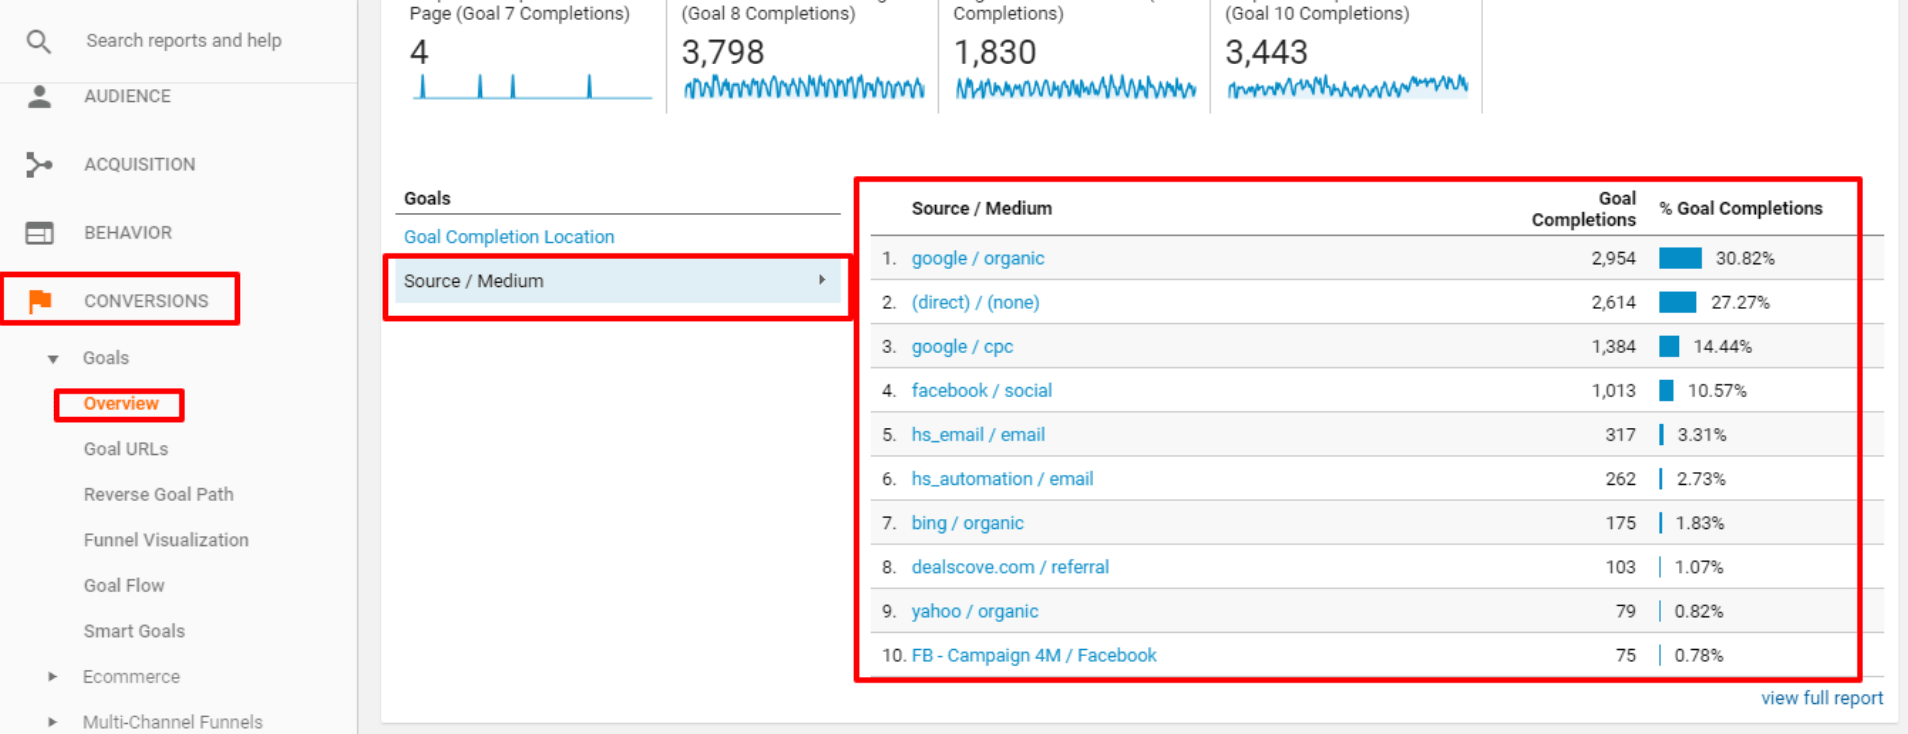Click the 2,954 completions cell

(x=1614, y=258)
